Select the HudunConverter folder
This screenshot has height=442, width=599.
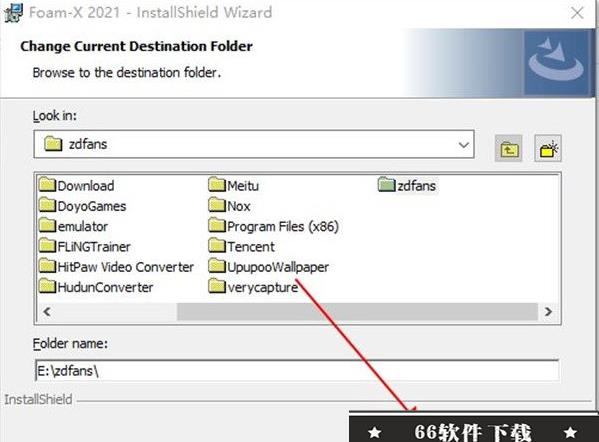(x=96, y=287)
